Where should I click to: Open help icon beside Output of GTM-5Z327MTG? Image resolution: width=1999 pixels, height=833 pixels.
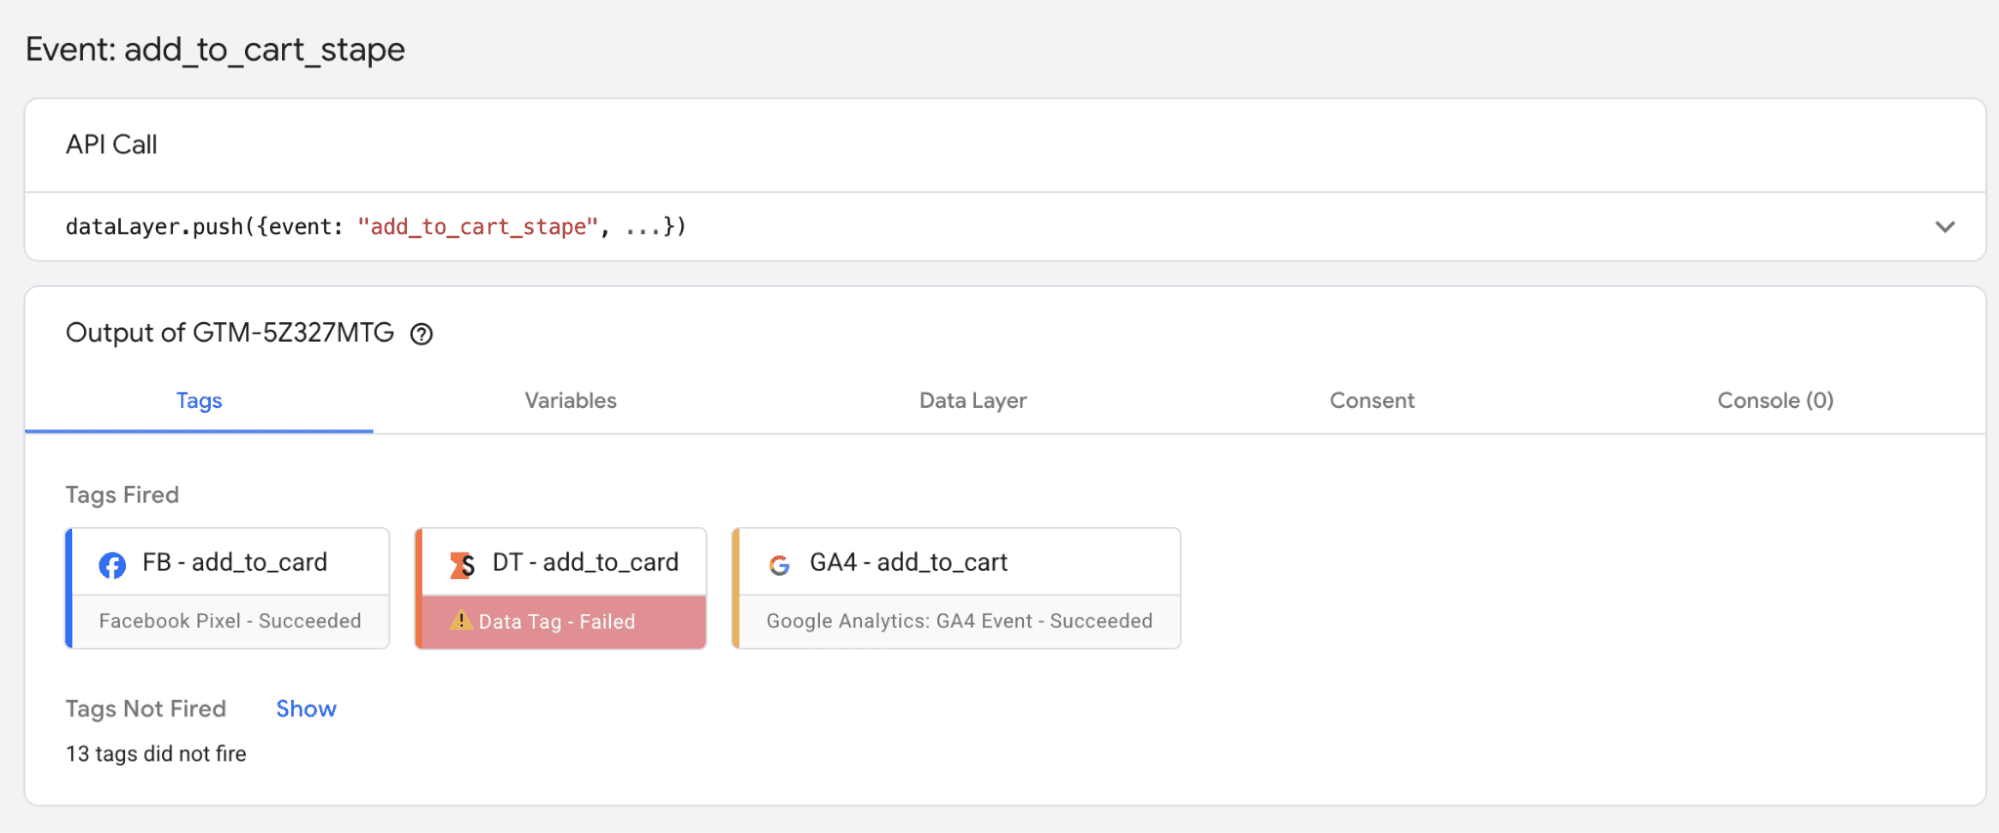point(422,334)
